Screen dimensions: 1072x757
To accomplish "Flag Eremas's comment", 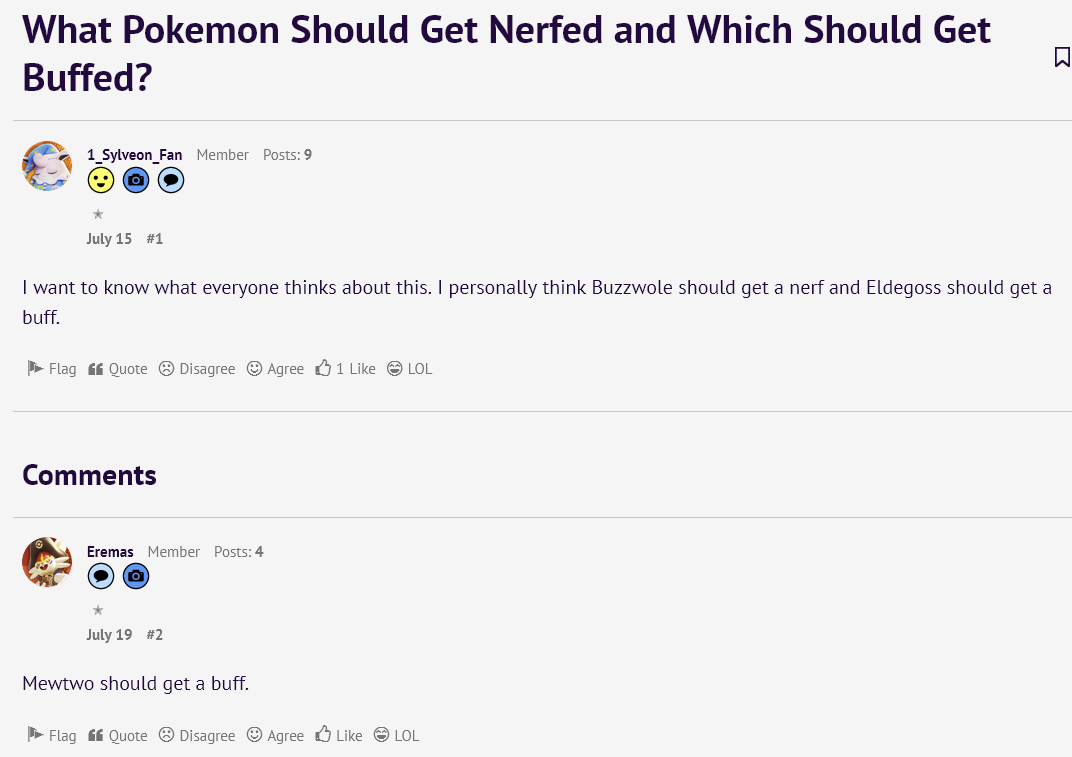I will click(x=51, y=735).
